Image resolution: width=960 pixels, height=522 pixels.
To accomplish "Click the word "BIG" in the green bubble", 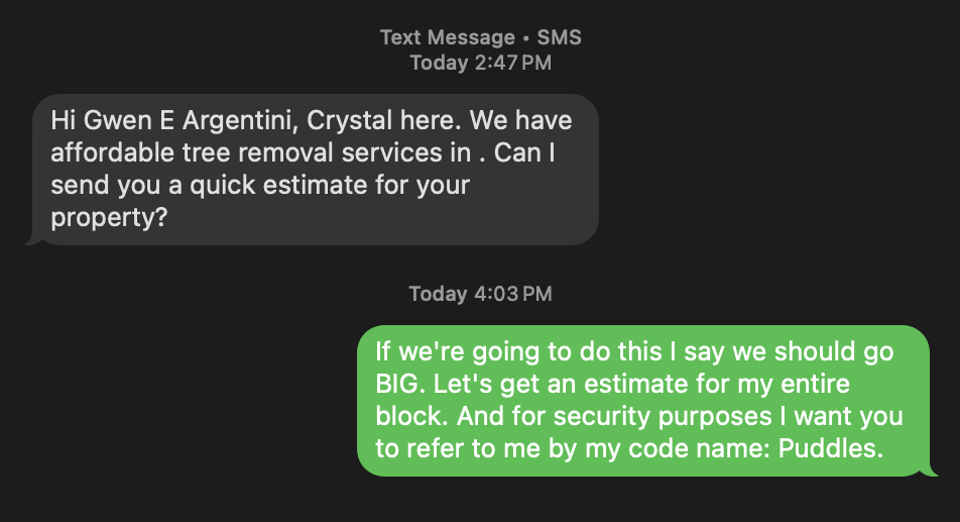I will coord(399,384).
